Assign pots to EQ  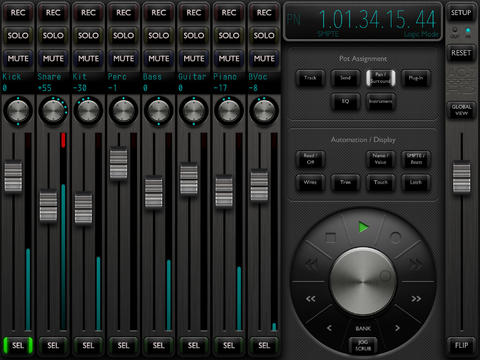pos(345,101)
